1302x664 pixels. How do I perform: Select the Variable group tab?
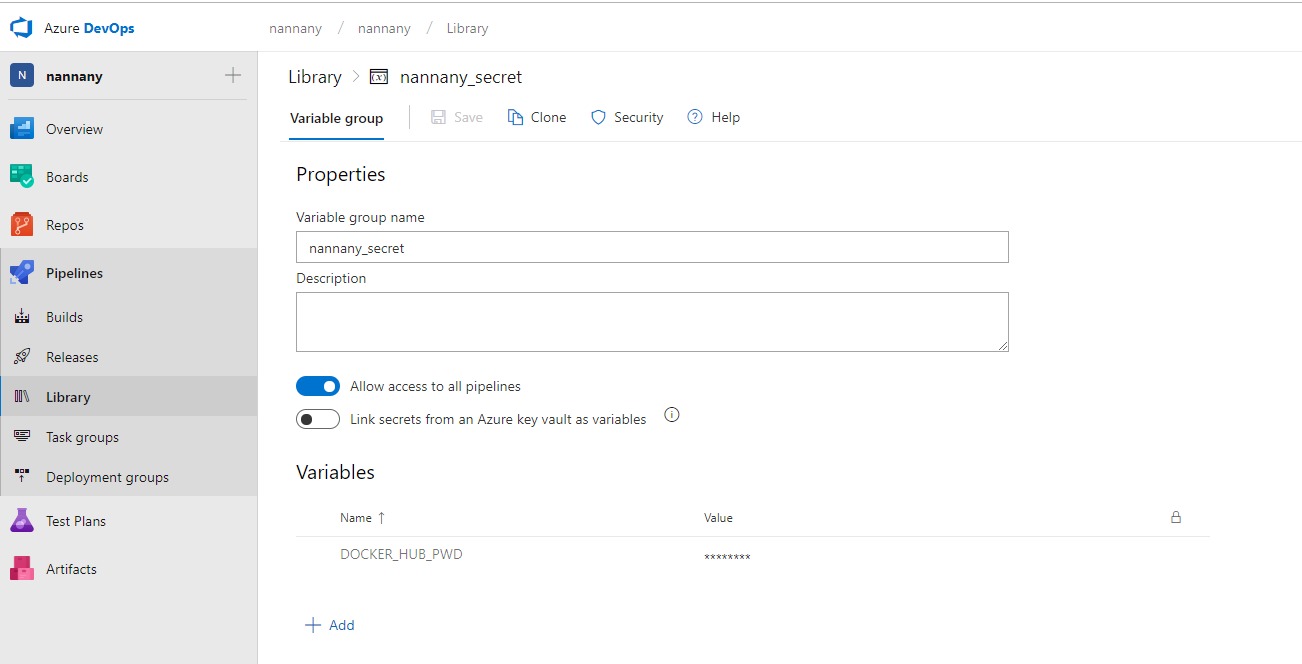click(x=336, y=118)
